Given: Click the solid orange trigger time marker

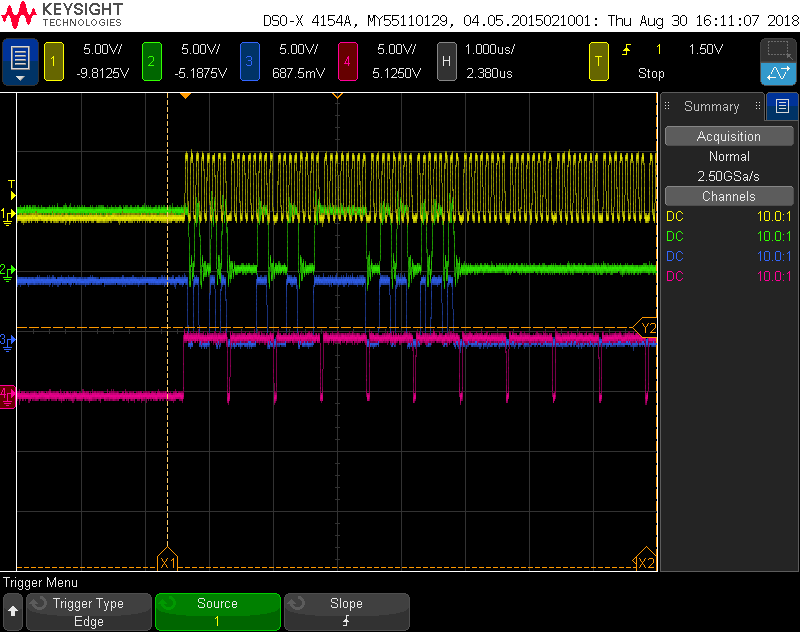Looking at the screenshot, I should point(186,95).
